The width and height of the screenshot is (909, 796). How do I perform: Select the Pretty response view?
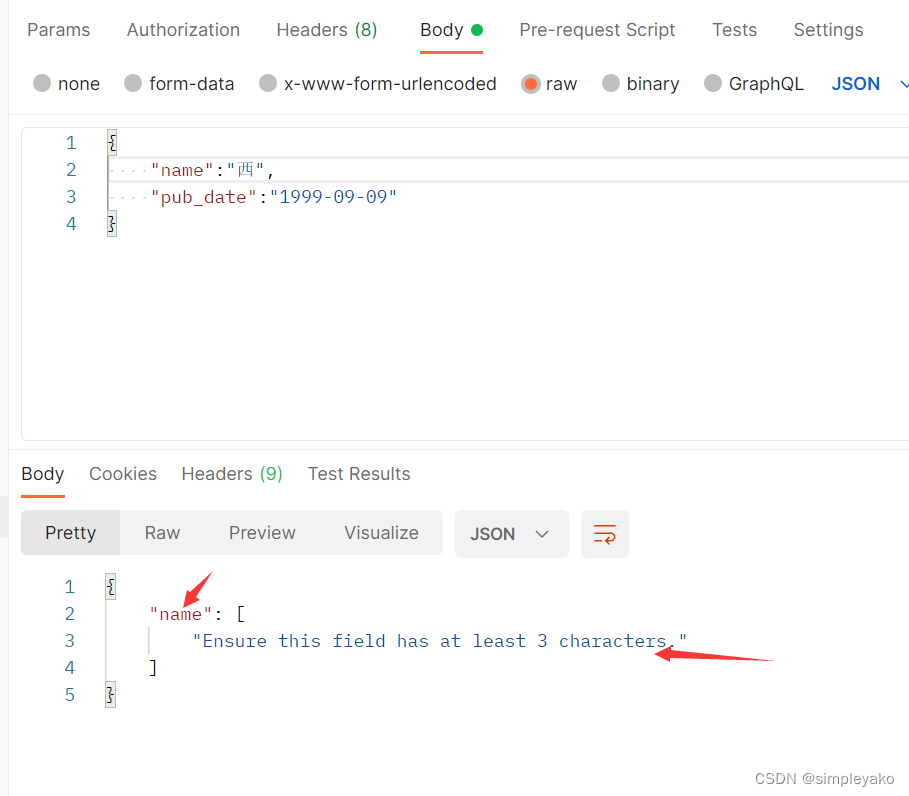(71, 533)
